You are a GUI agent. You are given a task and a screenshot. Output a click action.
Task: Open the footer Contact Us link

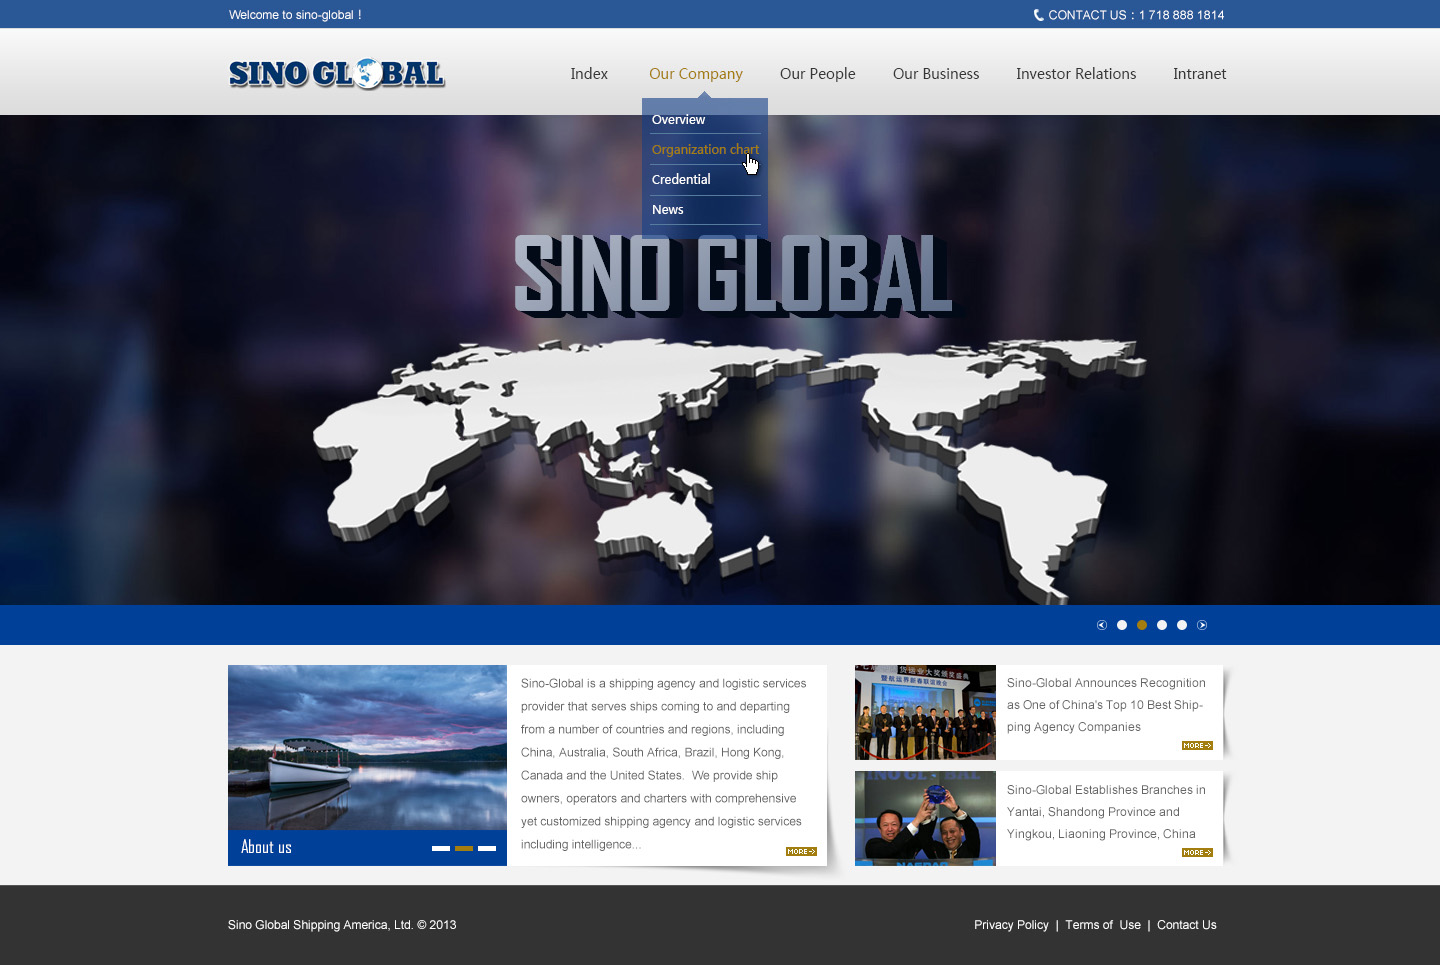click(x=1187, y=925)
